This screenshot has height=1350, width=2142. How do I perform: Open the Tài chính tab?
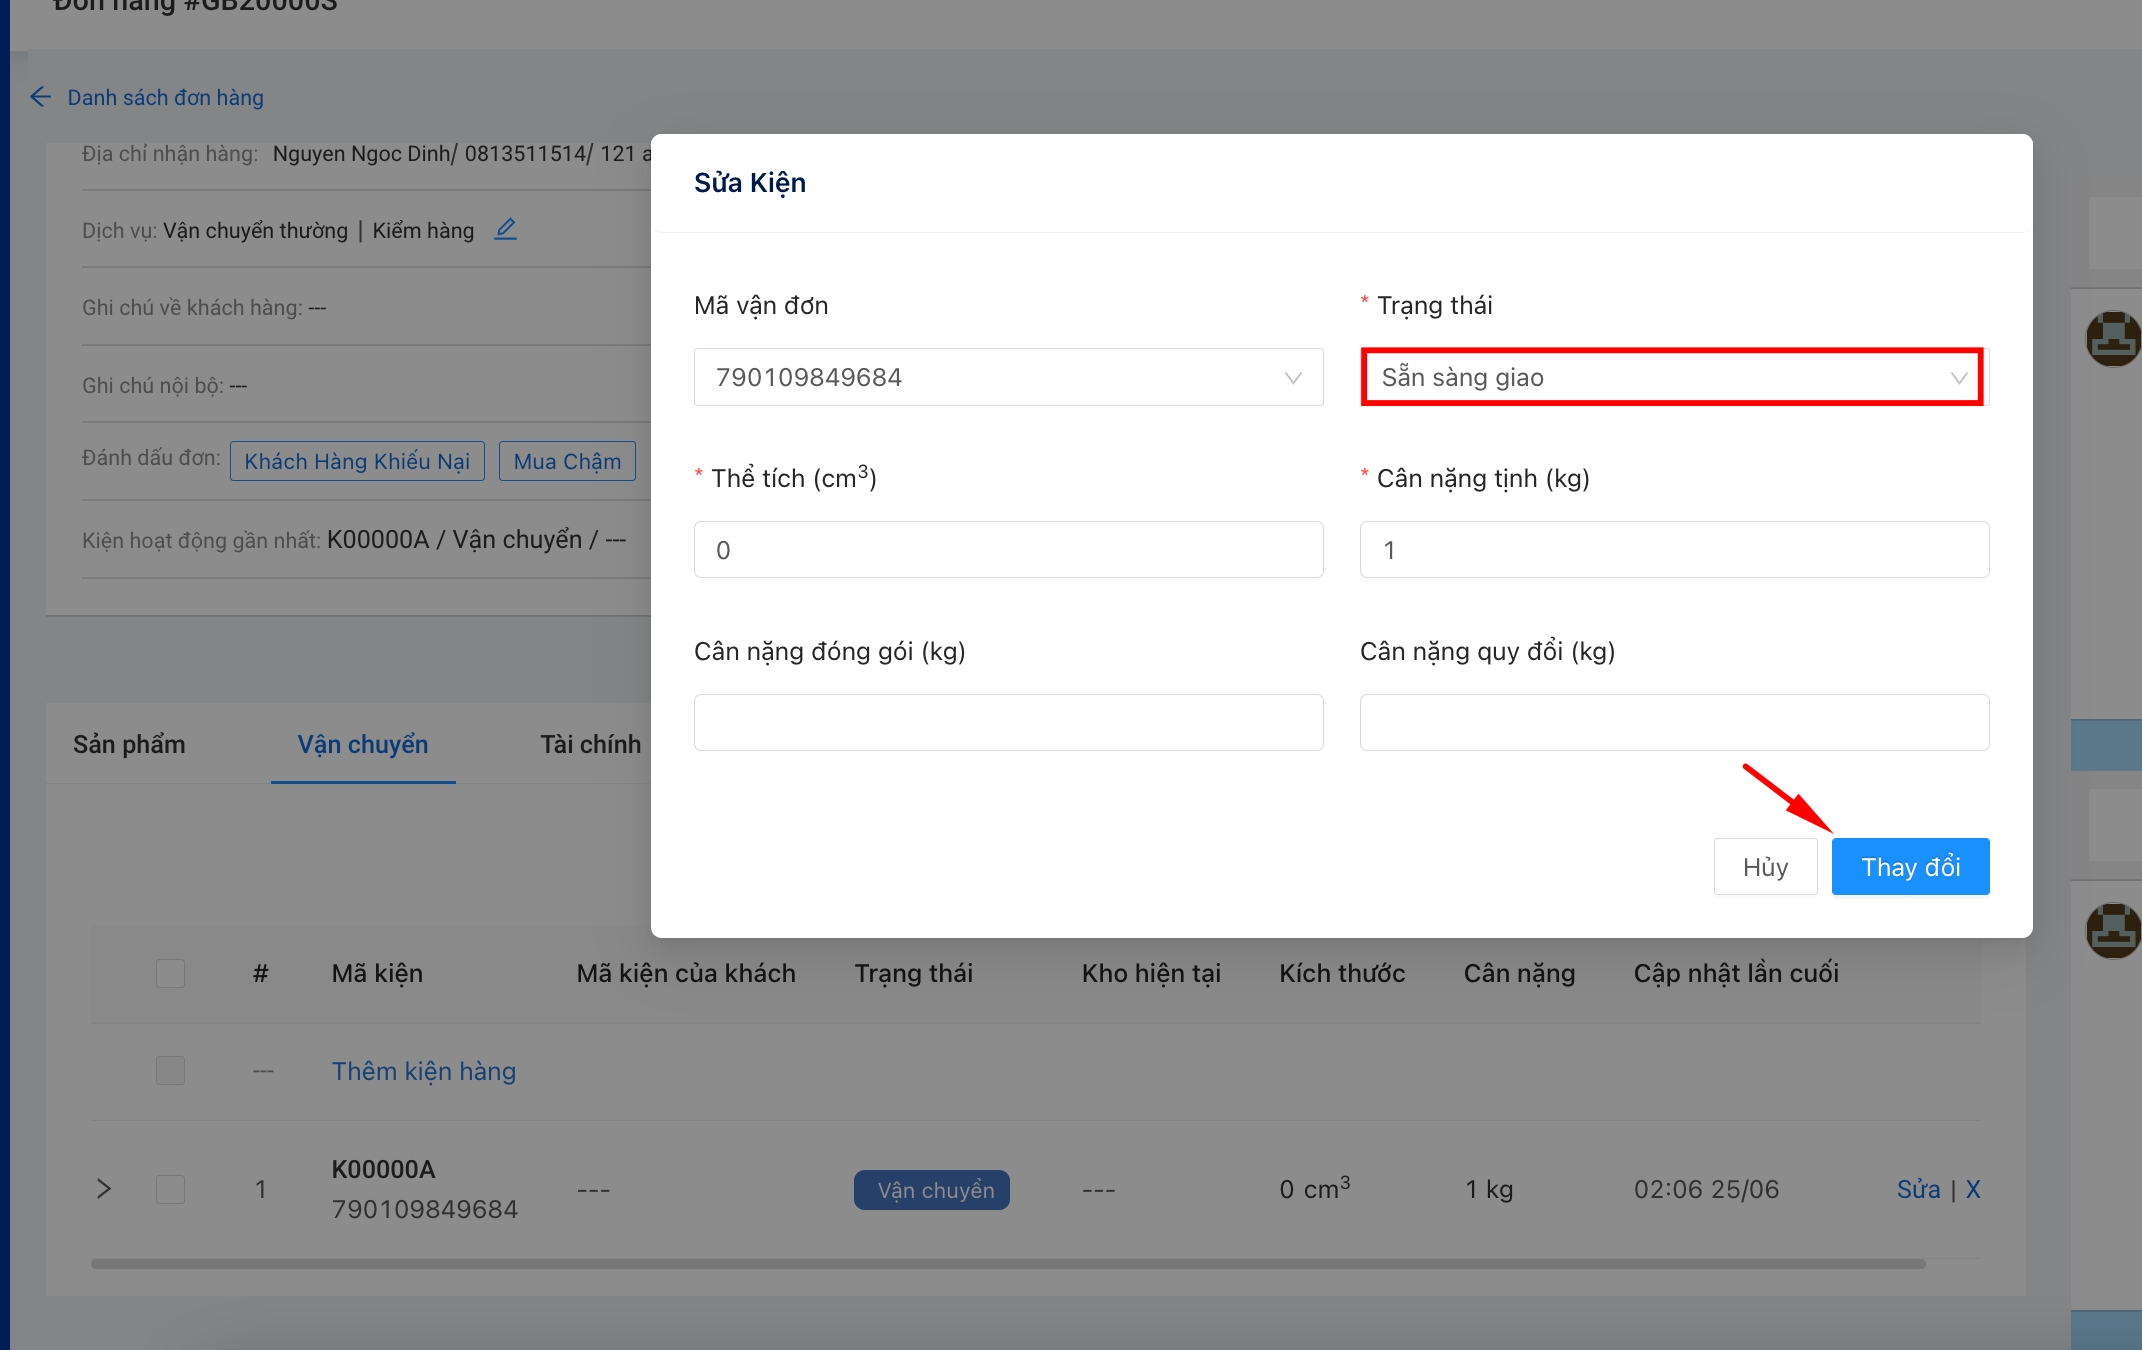point(590,744)
